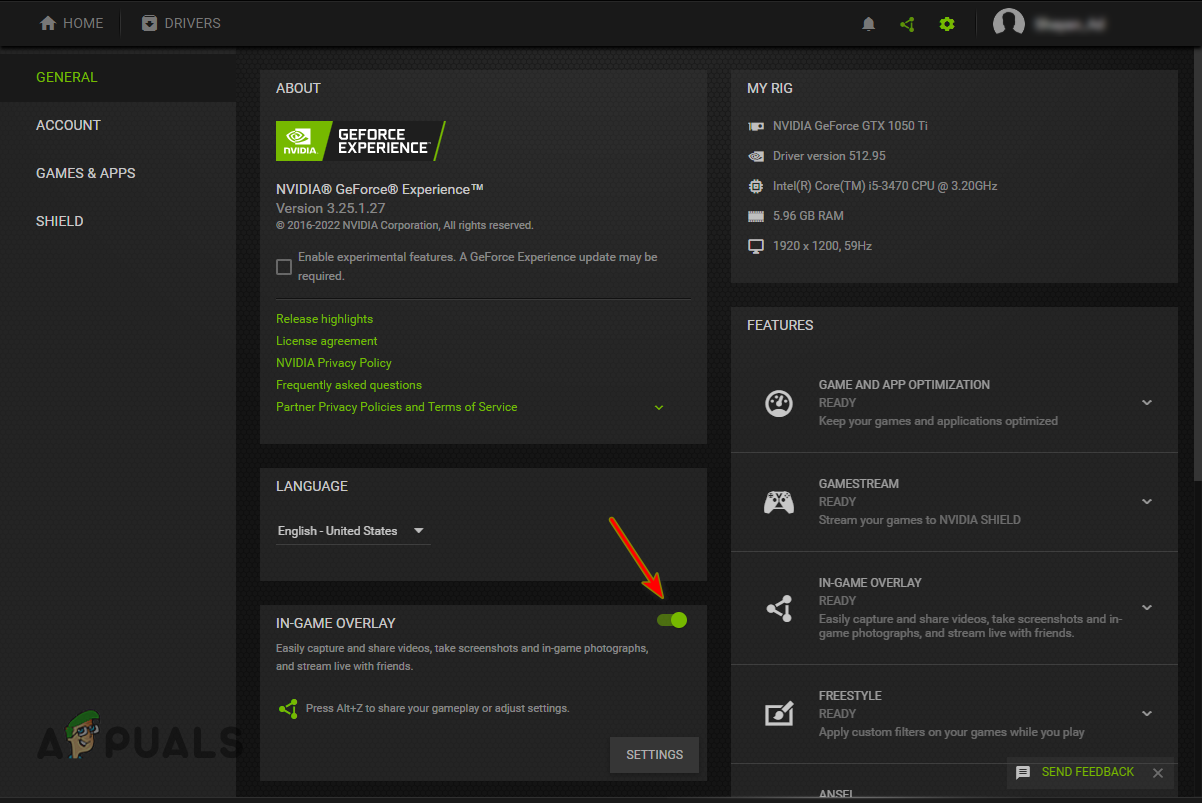The width and height of the screenshot is (1202, 803).
Task: Select GAMES & APPS in the sidebar
Action: coord(85,173)
